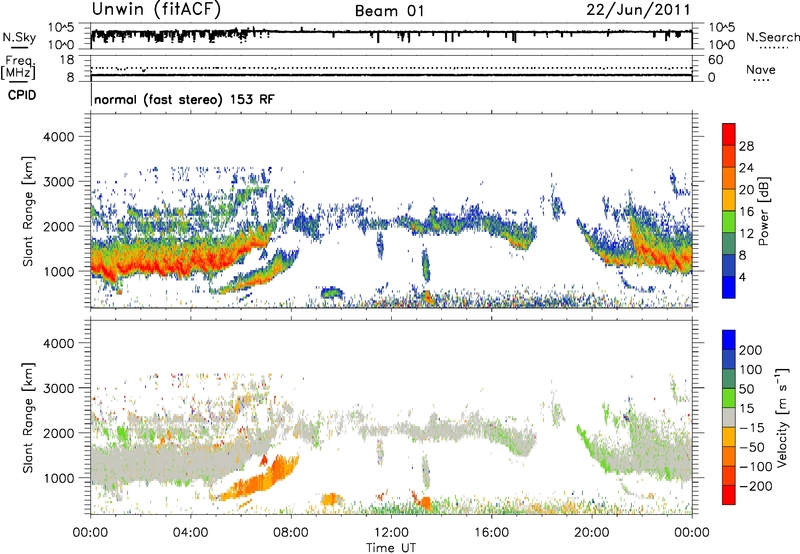Click the "Velocity [m s-1]" color bar title
Screen dimensions: 800x554
click(x=783, y=417)
